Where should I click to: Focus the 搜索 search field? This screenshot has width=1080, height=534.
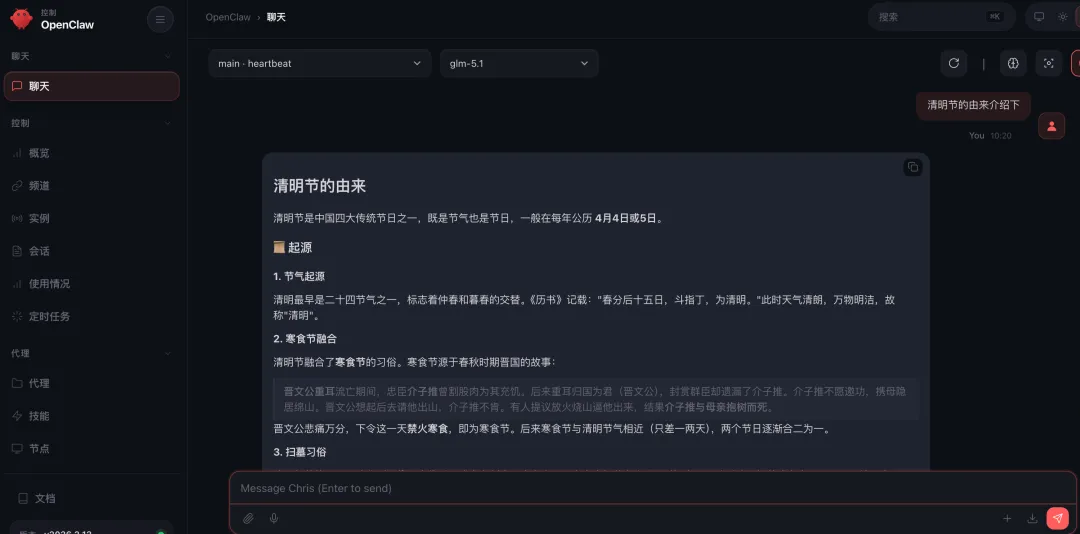coord(942,17)
